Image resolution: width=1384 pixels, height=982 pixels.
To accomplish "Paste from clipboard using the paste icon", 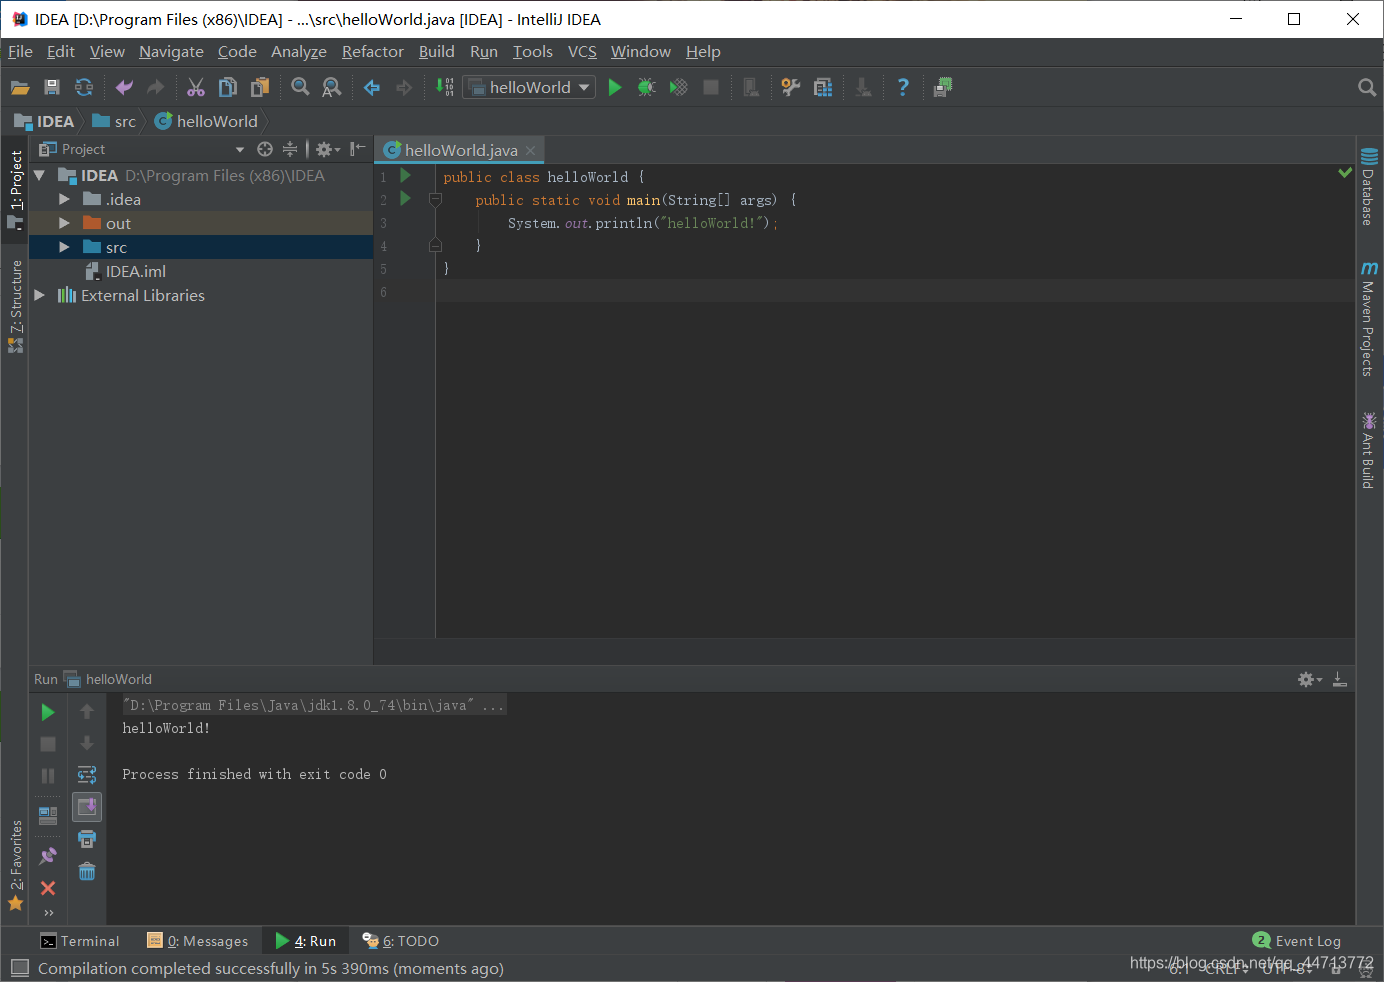I will [260, 88].
